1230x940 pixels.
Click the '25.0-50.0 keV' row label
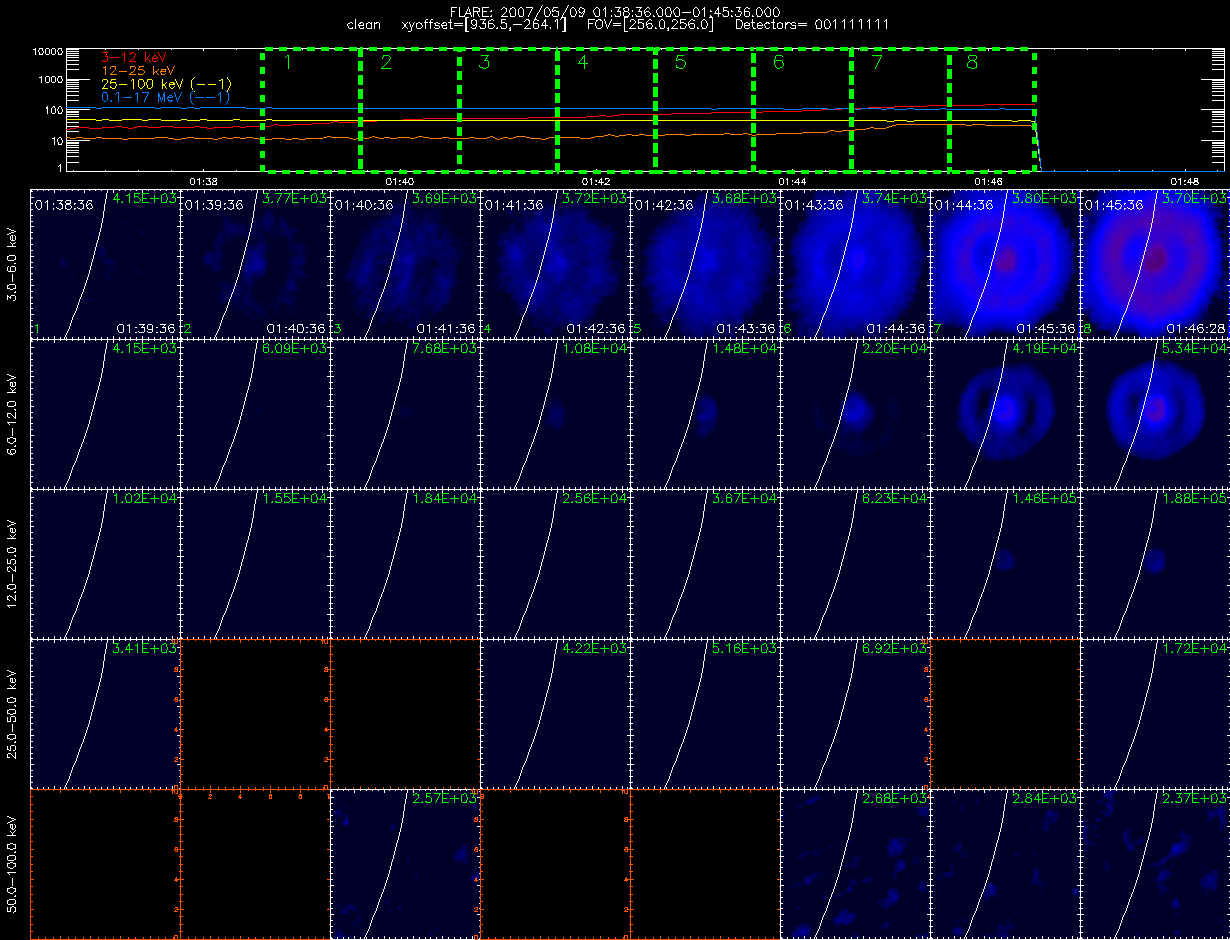coord(12,713)
